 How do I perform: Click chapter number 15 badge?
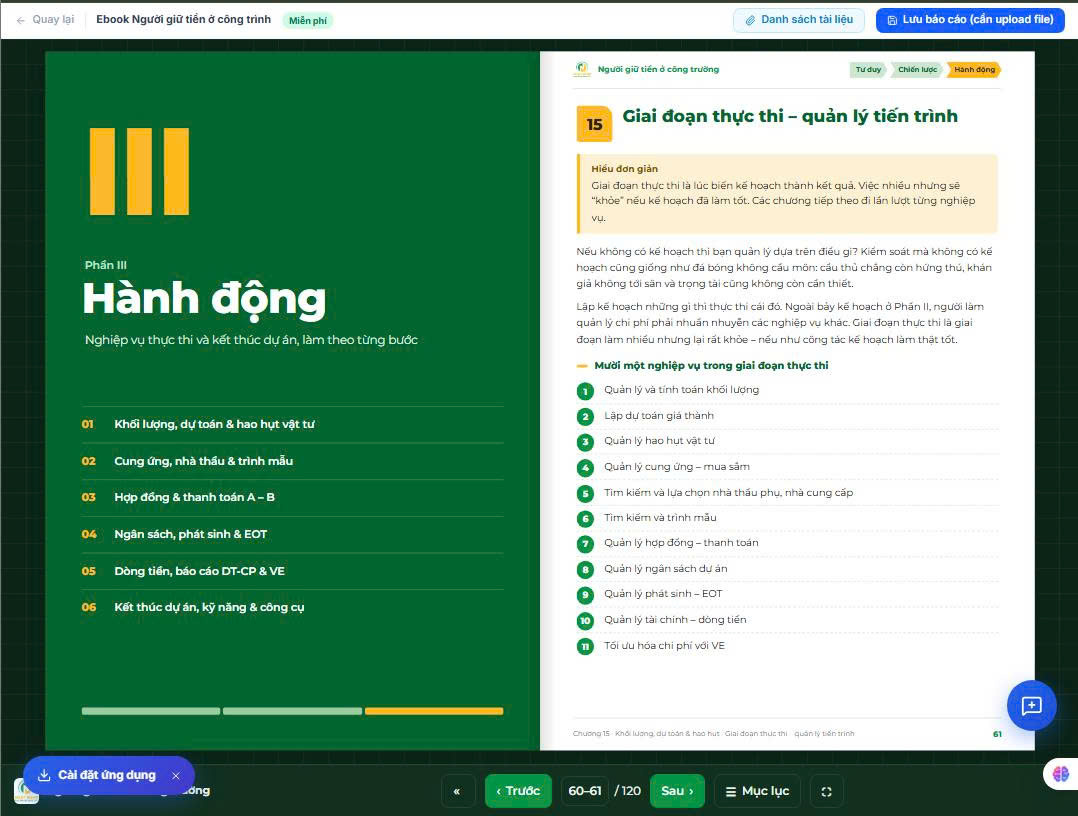(x=594, y=124)
